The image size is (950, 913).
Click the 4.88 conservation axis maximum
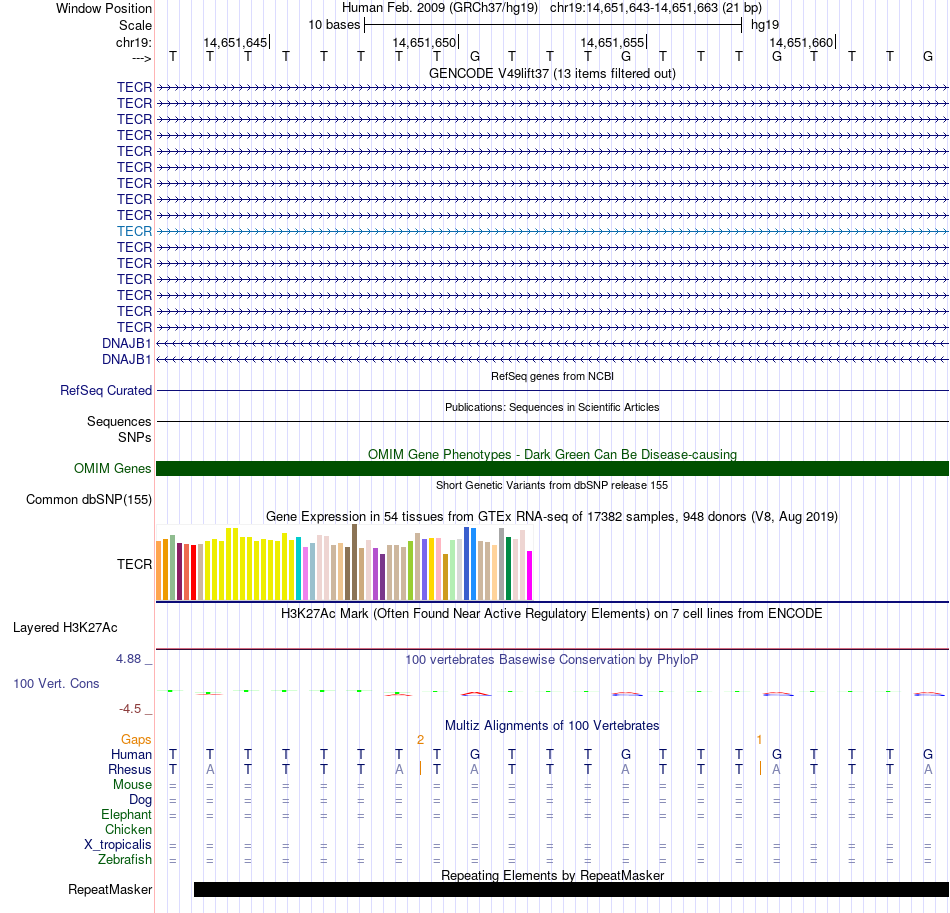[128, 659]
